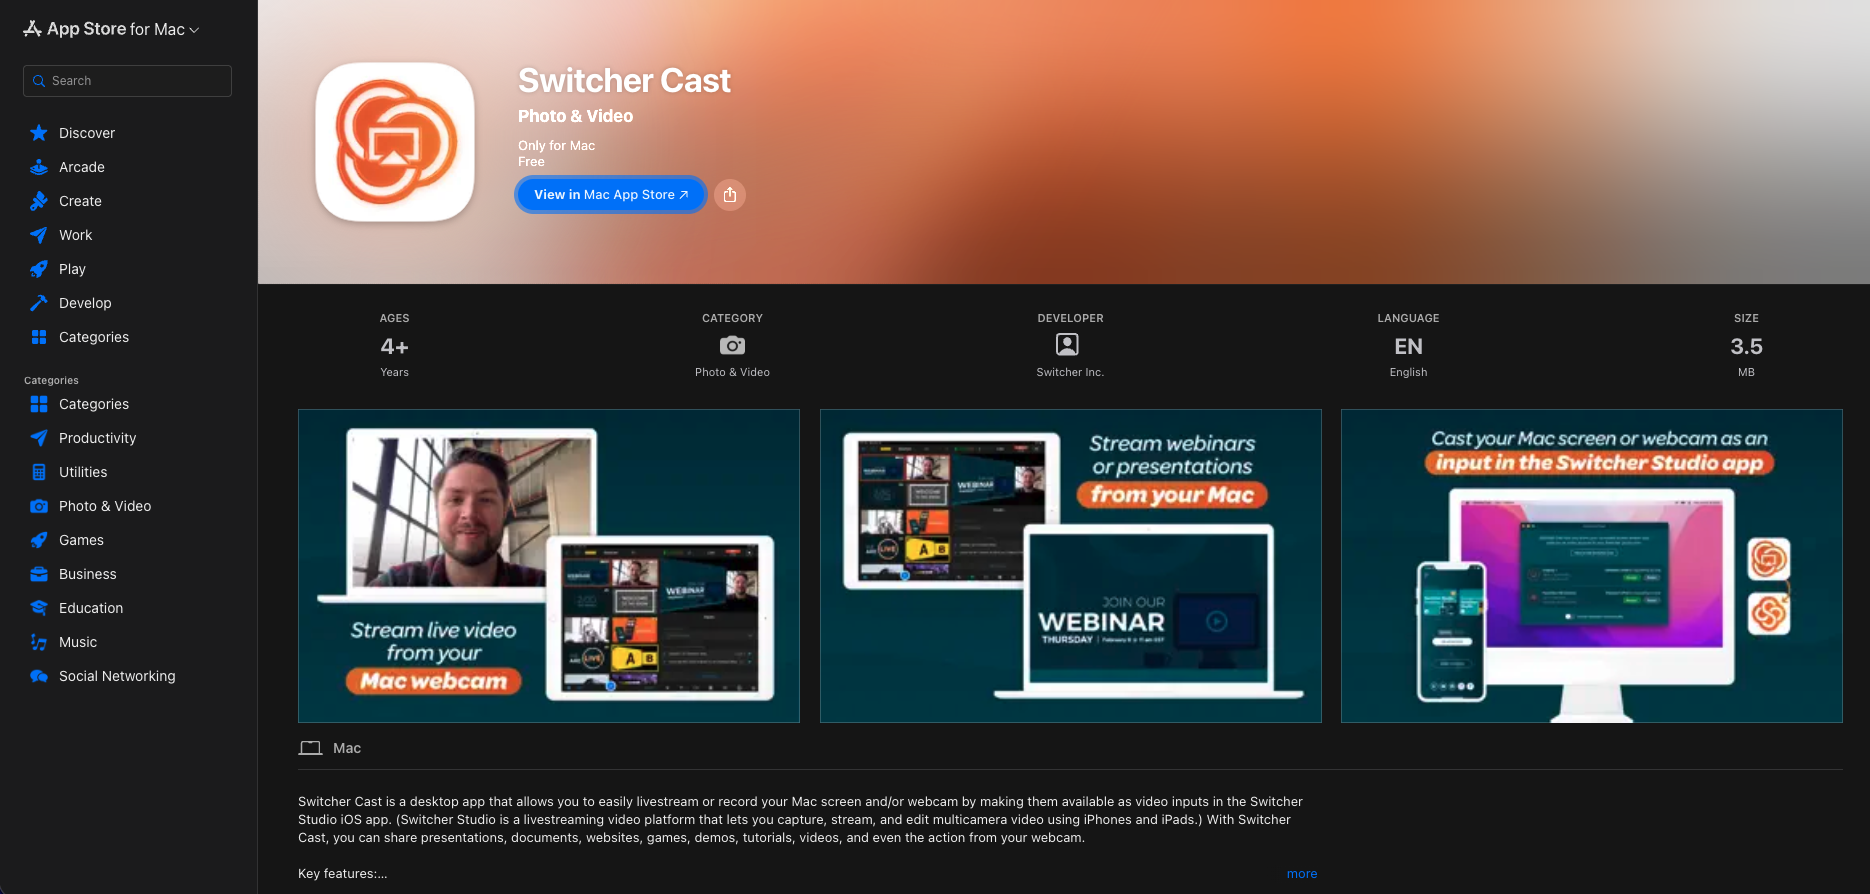Click the Business briefcase icon
Screen dimensions: 1870x894
(x=39, y=574)
